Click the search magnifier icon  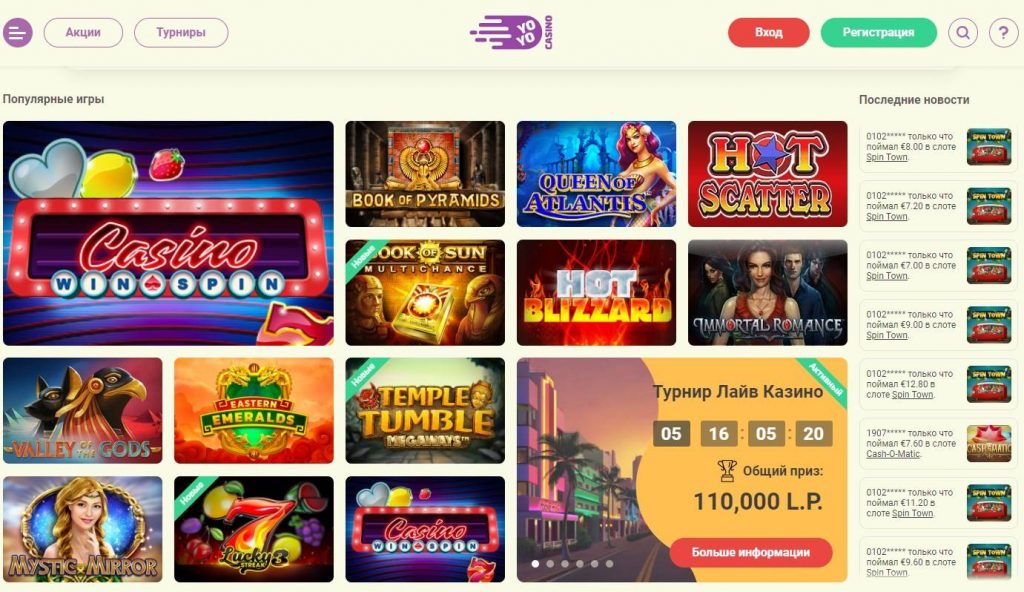[x=963, y=32]
